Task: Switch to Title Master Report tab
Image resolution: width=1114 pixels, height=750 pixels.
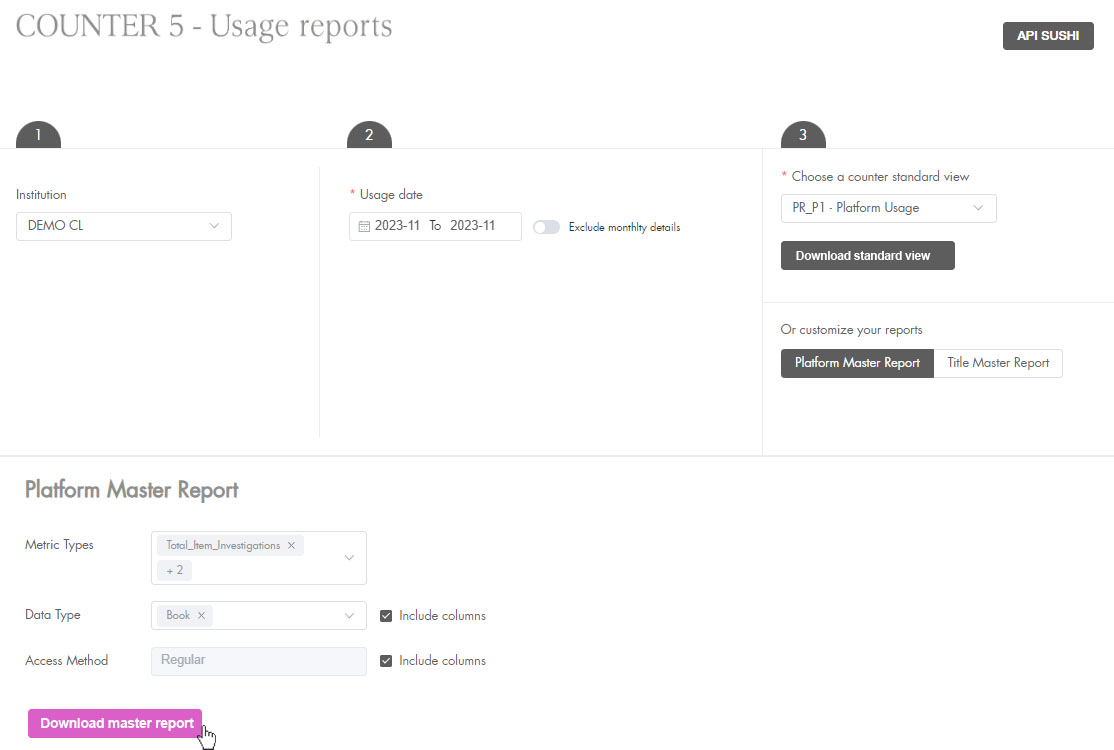Action: coord(997,363)
